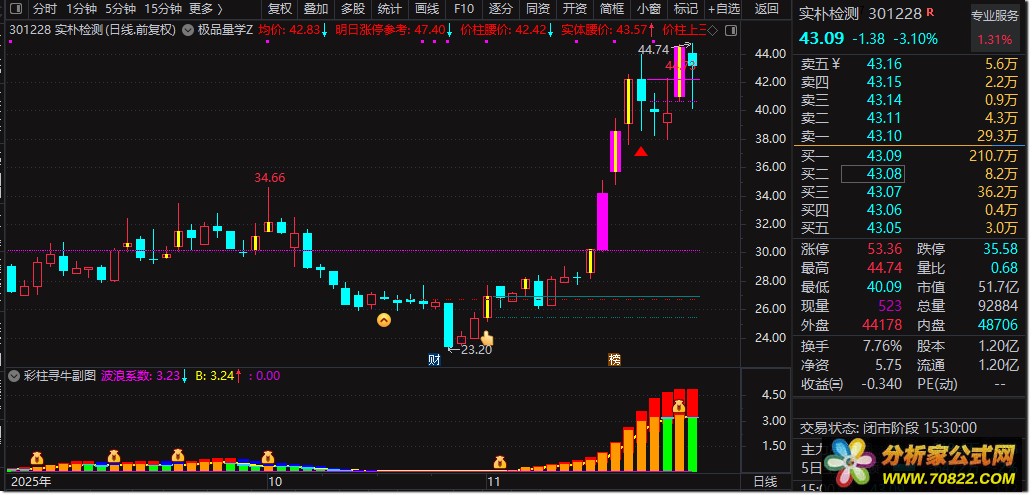Click the diamond icon after 价柱上三

tap(713, 30)
